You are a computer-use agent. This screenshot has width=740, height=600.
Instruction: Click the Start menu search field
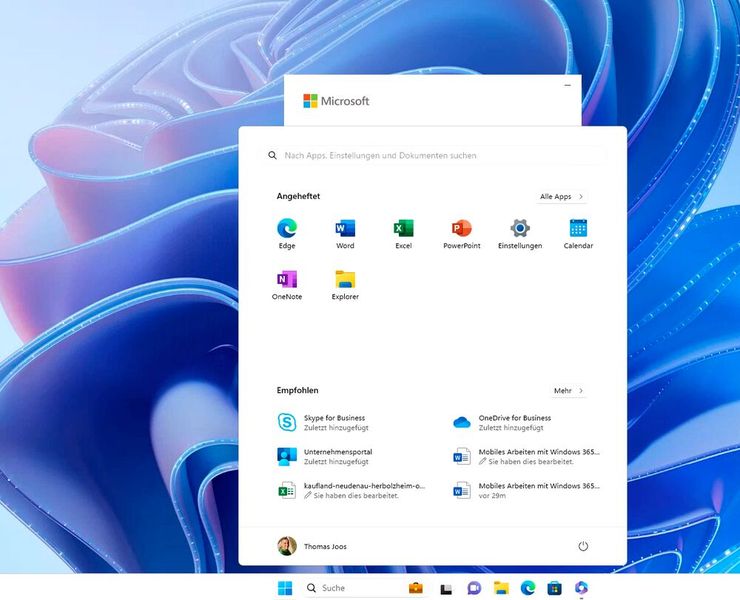pyautogui.click(x=434, y=155)
